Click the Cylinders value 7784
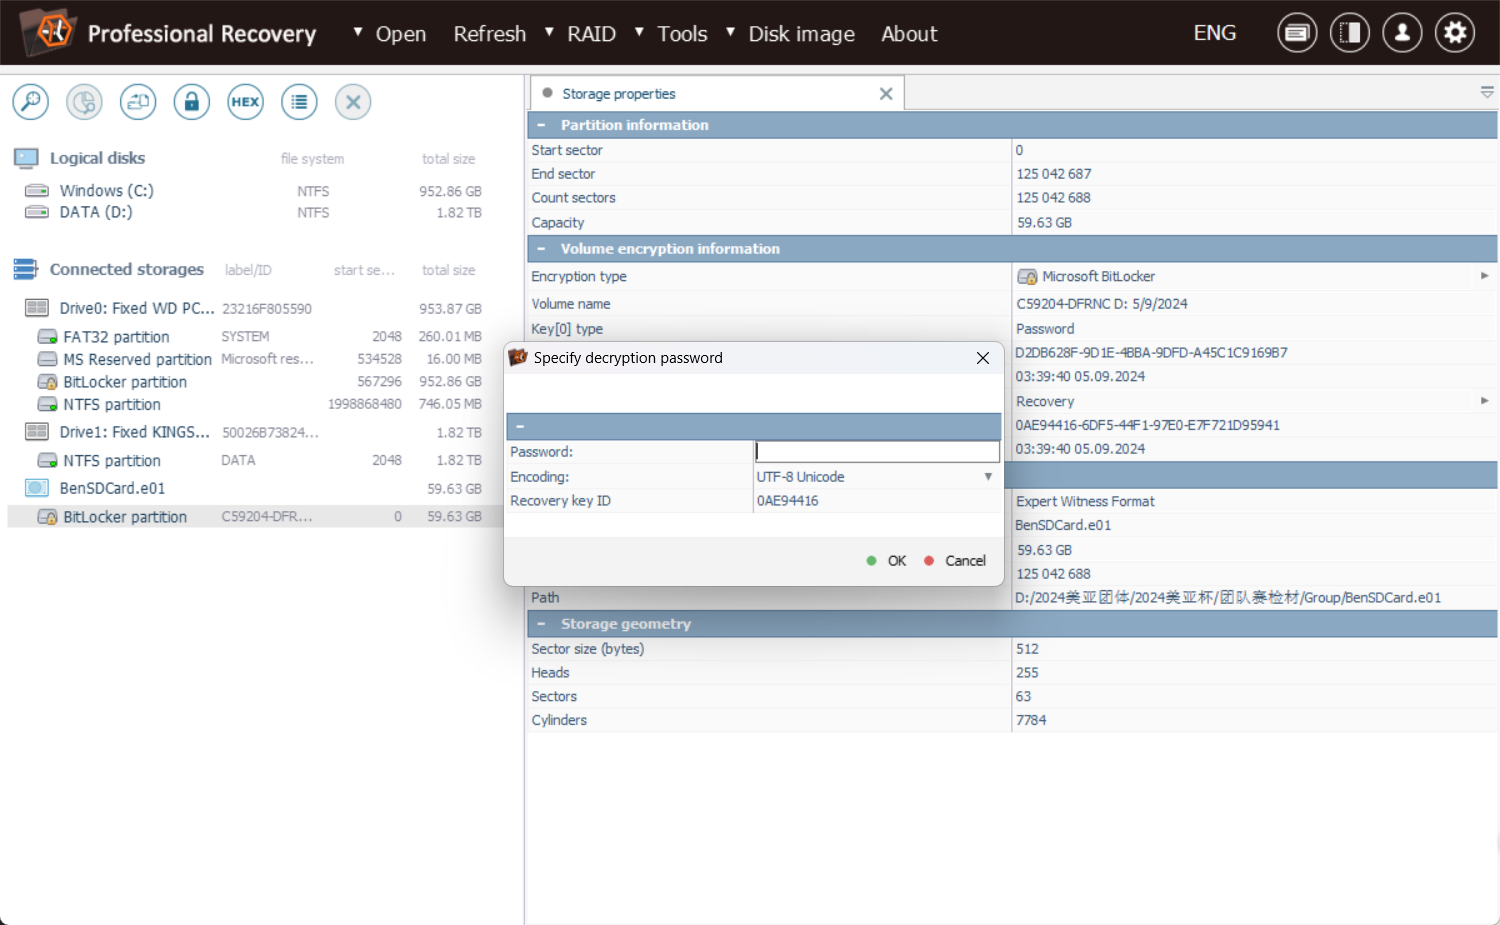Viewport: 1500px width, 925px height. (x=1031, y=720)
